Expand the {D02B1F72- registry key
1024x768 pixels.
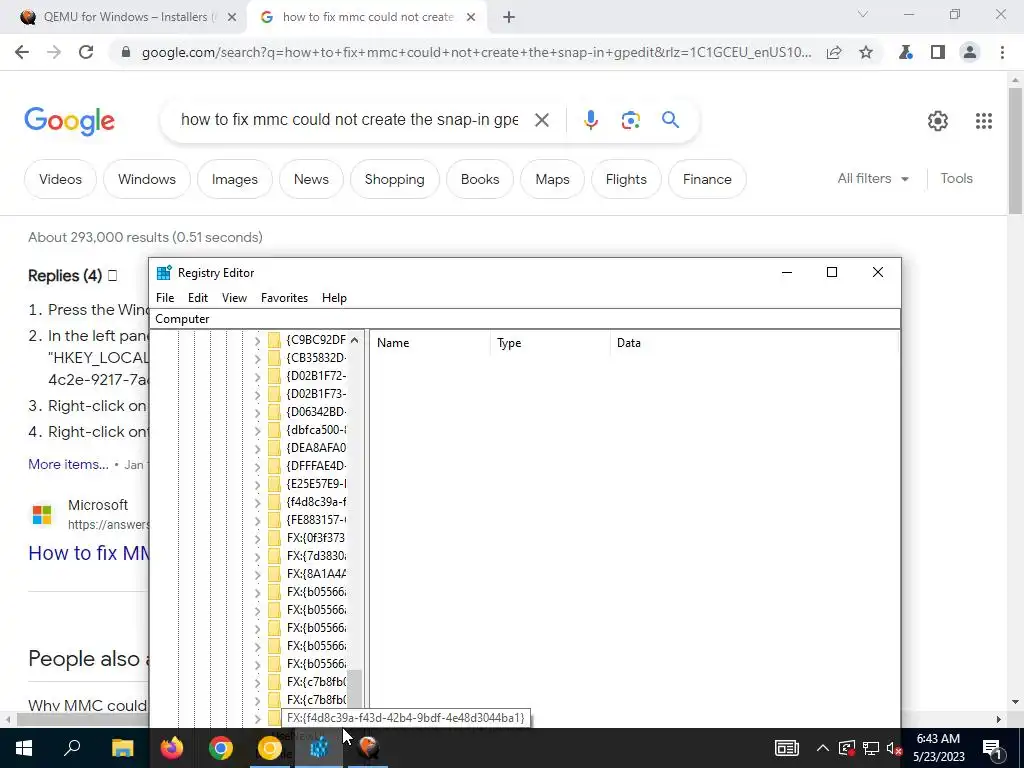coord(257,376)
